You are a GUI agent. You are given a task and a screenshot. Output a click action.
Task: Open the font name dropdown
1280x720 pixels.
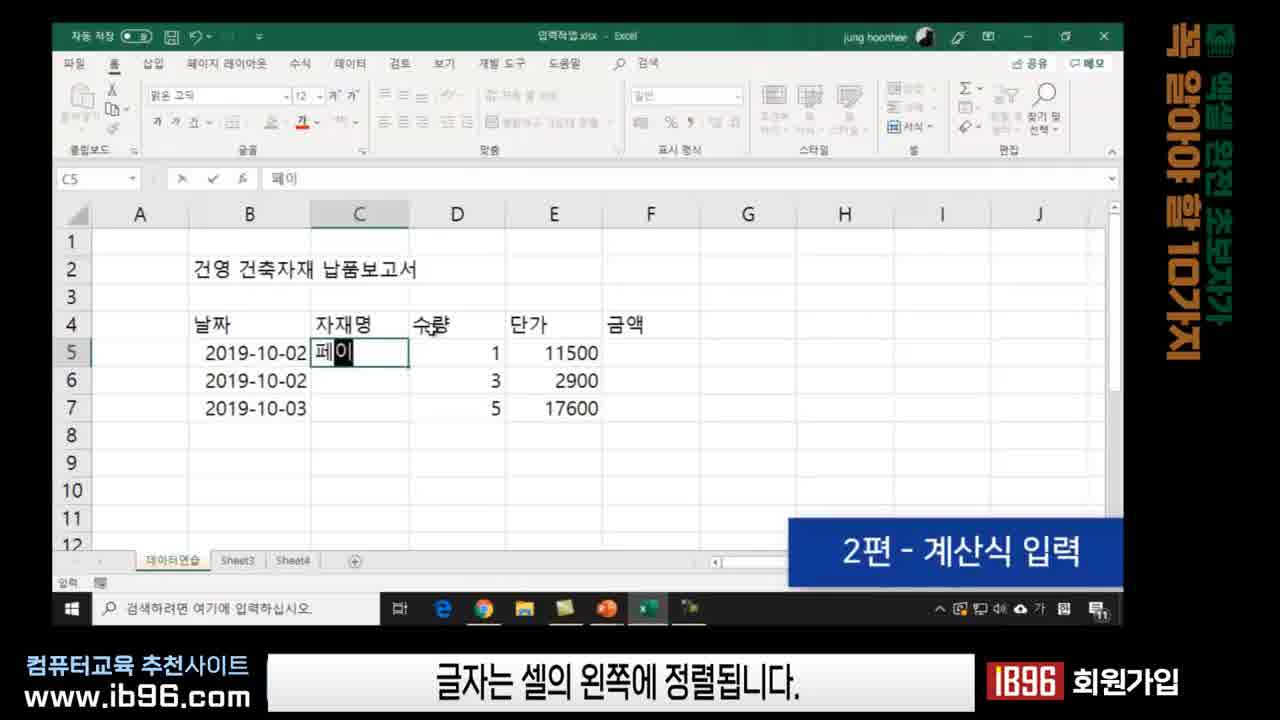pos(286,97)
